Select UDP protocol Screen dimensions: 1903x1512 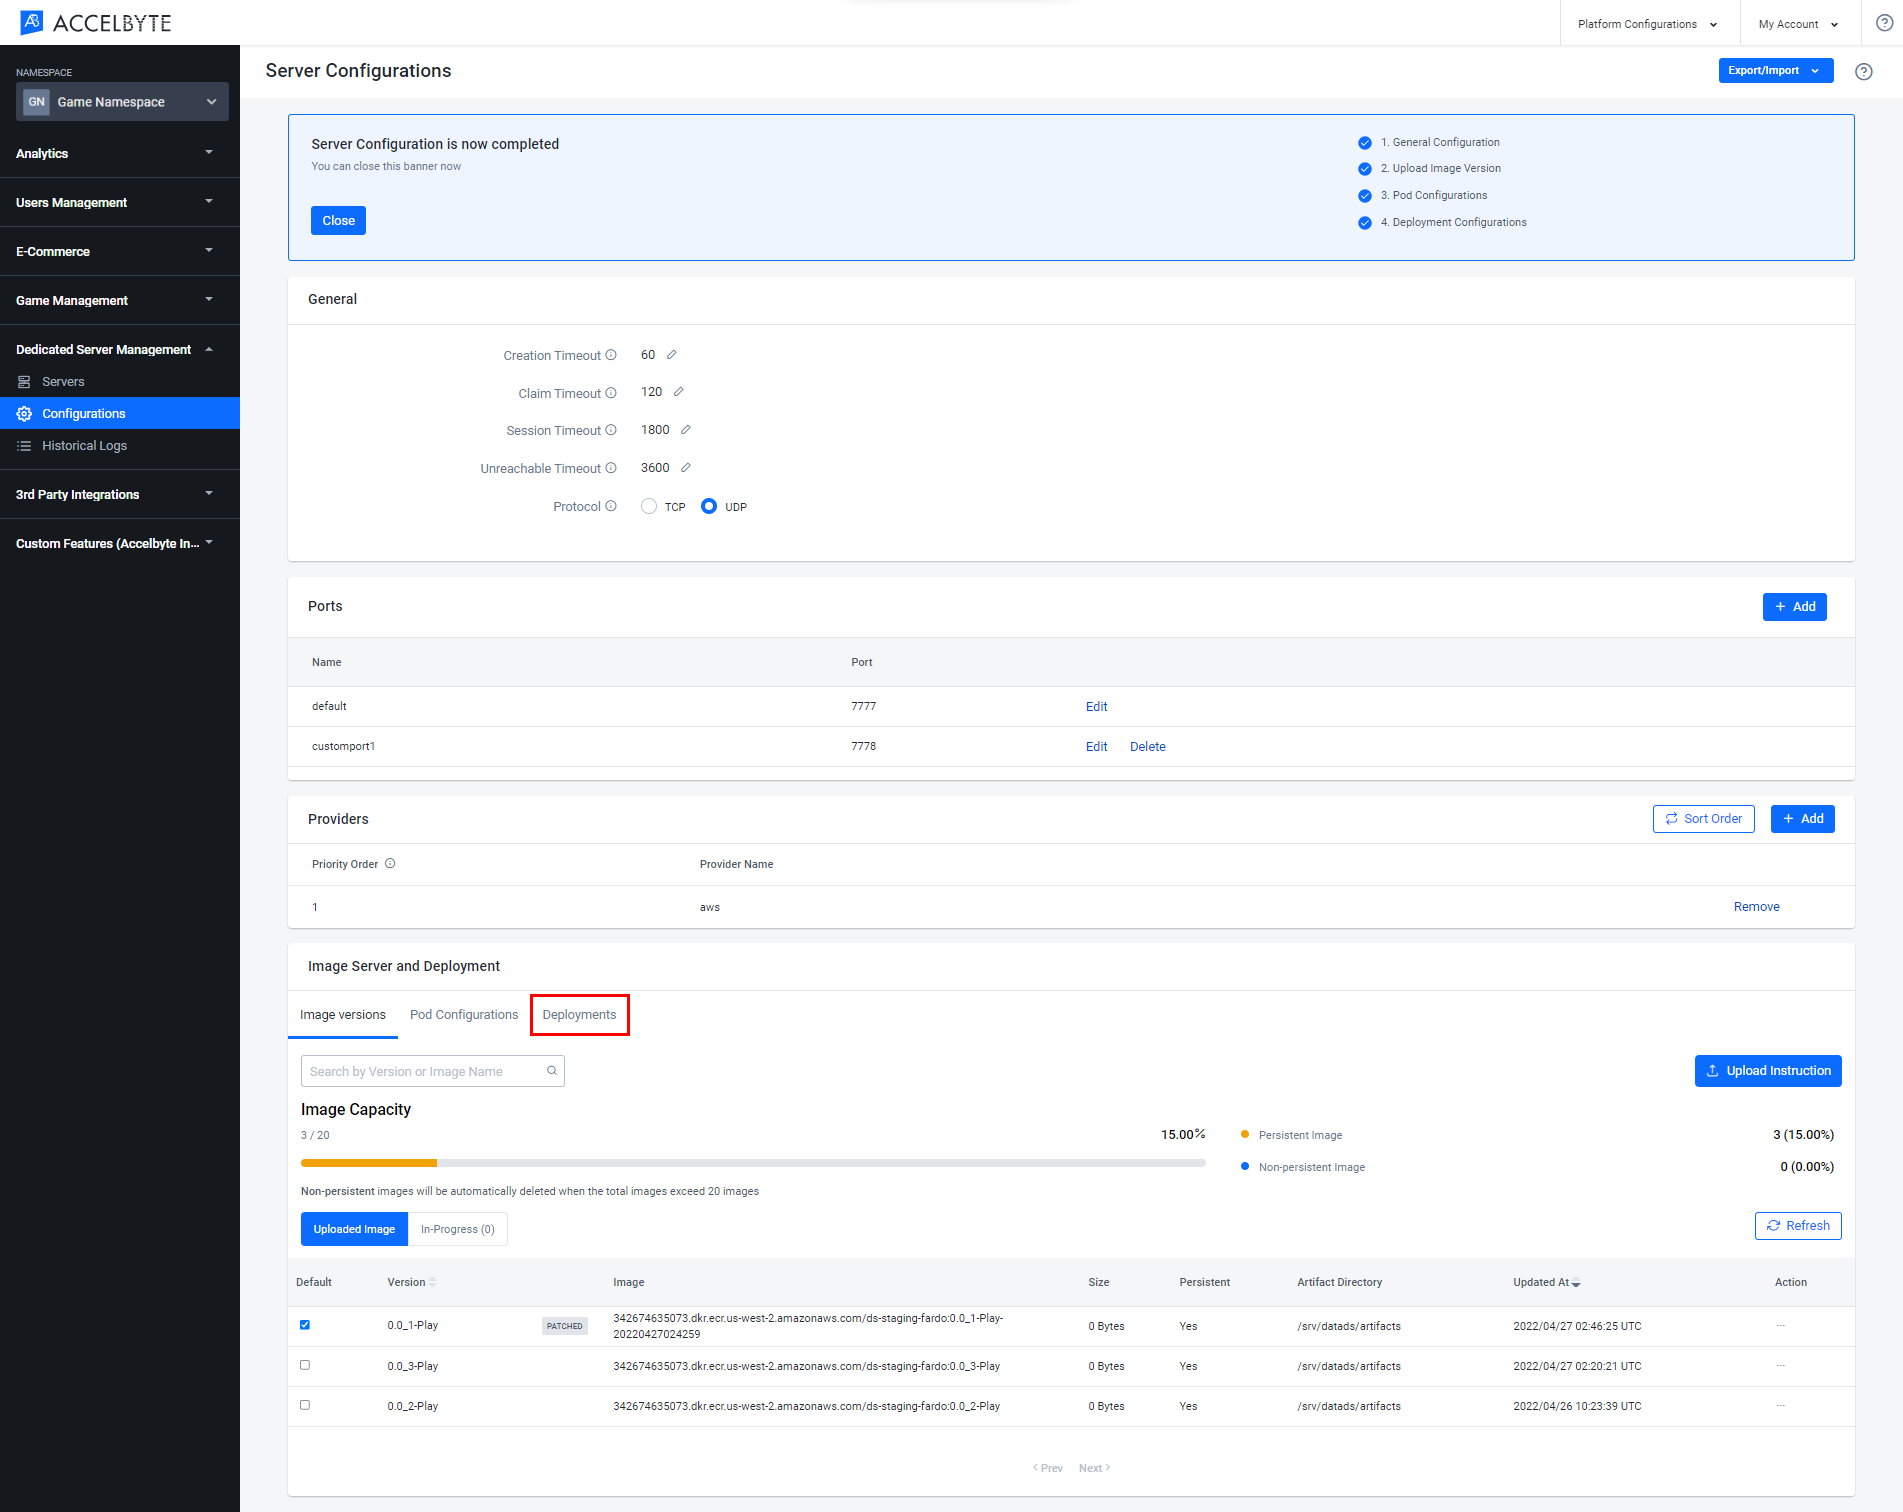tap(709, 506)
